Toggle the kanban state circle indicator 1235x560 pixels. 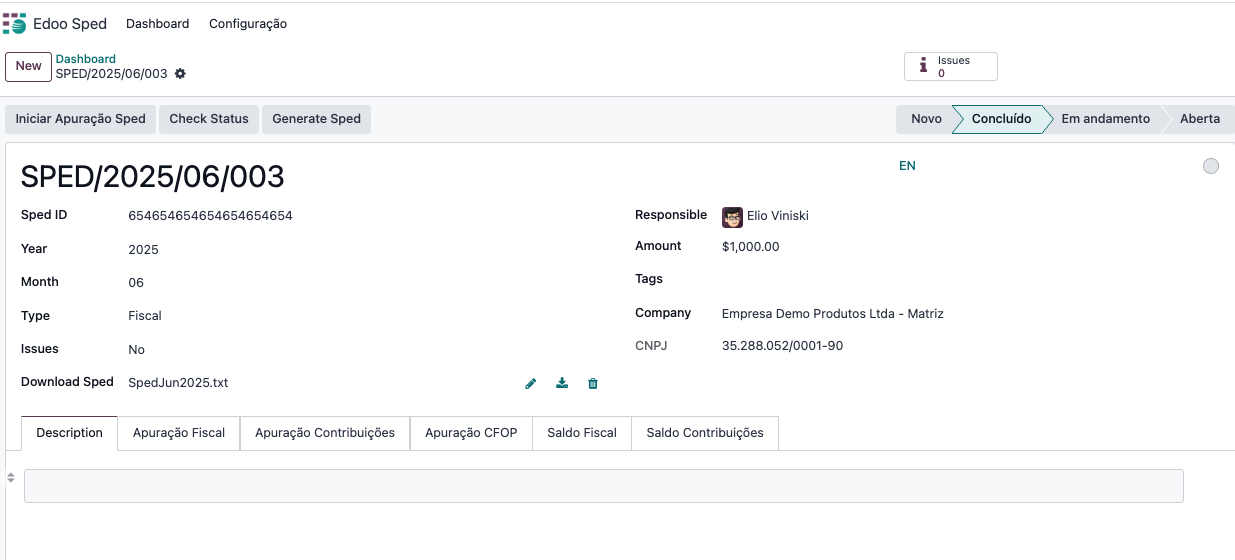coord(1211,166)
